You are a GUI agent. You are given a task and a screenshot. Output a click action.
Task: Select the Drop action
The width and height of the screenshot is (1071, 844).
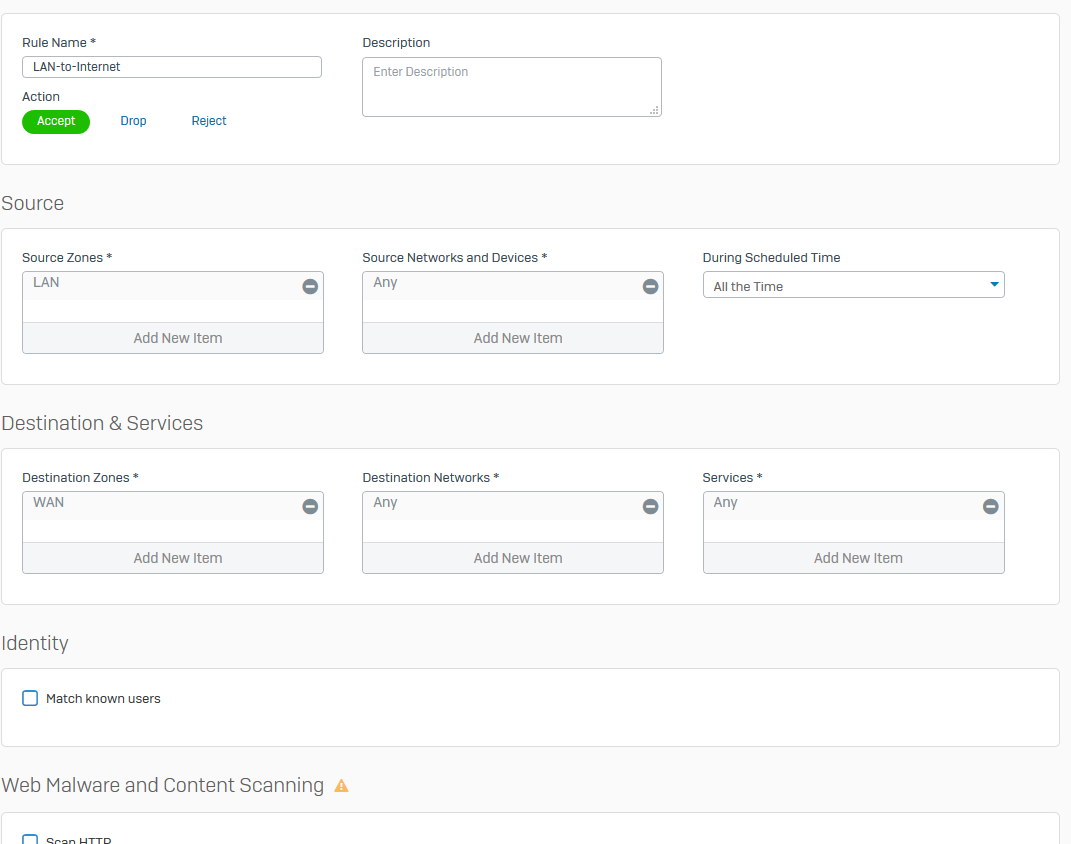[133, 121]
